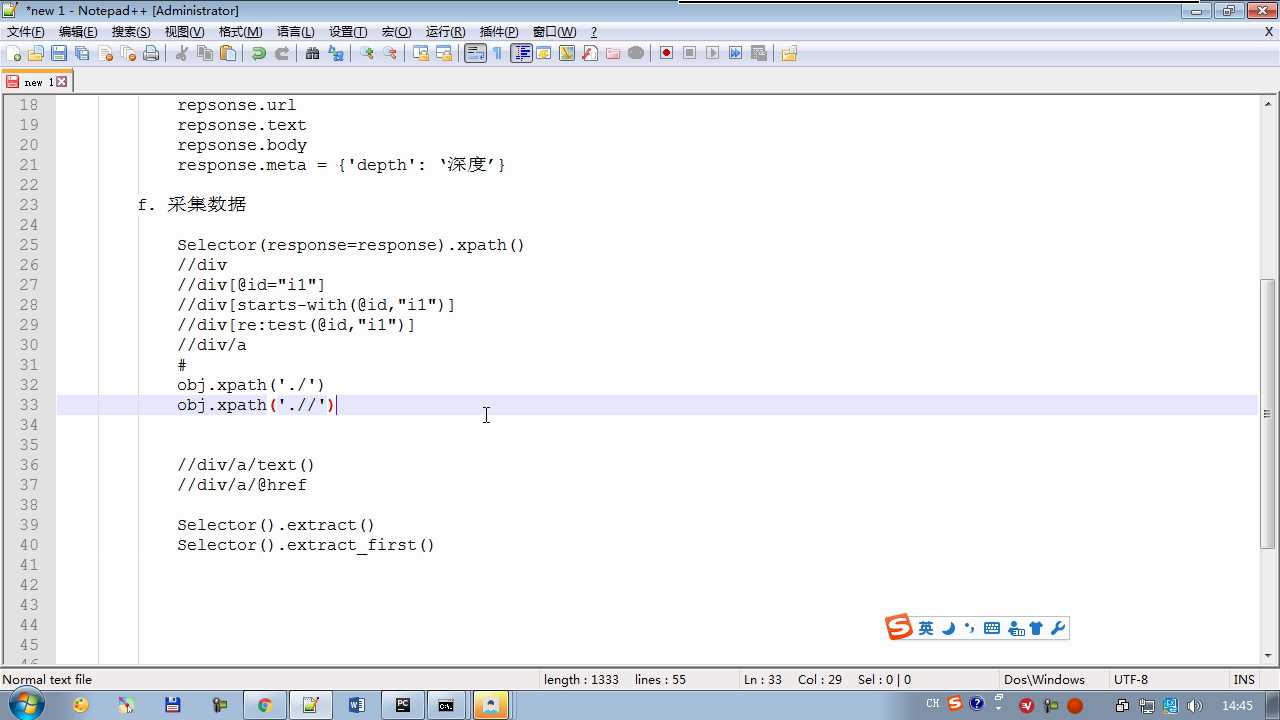Save the current document via toolbar
1280x720 pixels.
59,54
